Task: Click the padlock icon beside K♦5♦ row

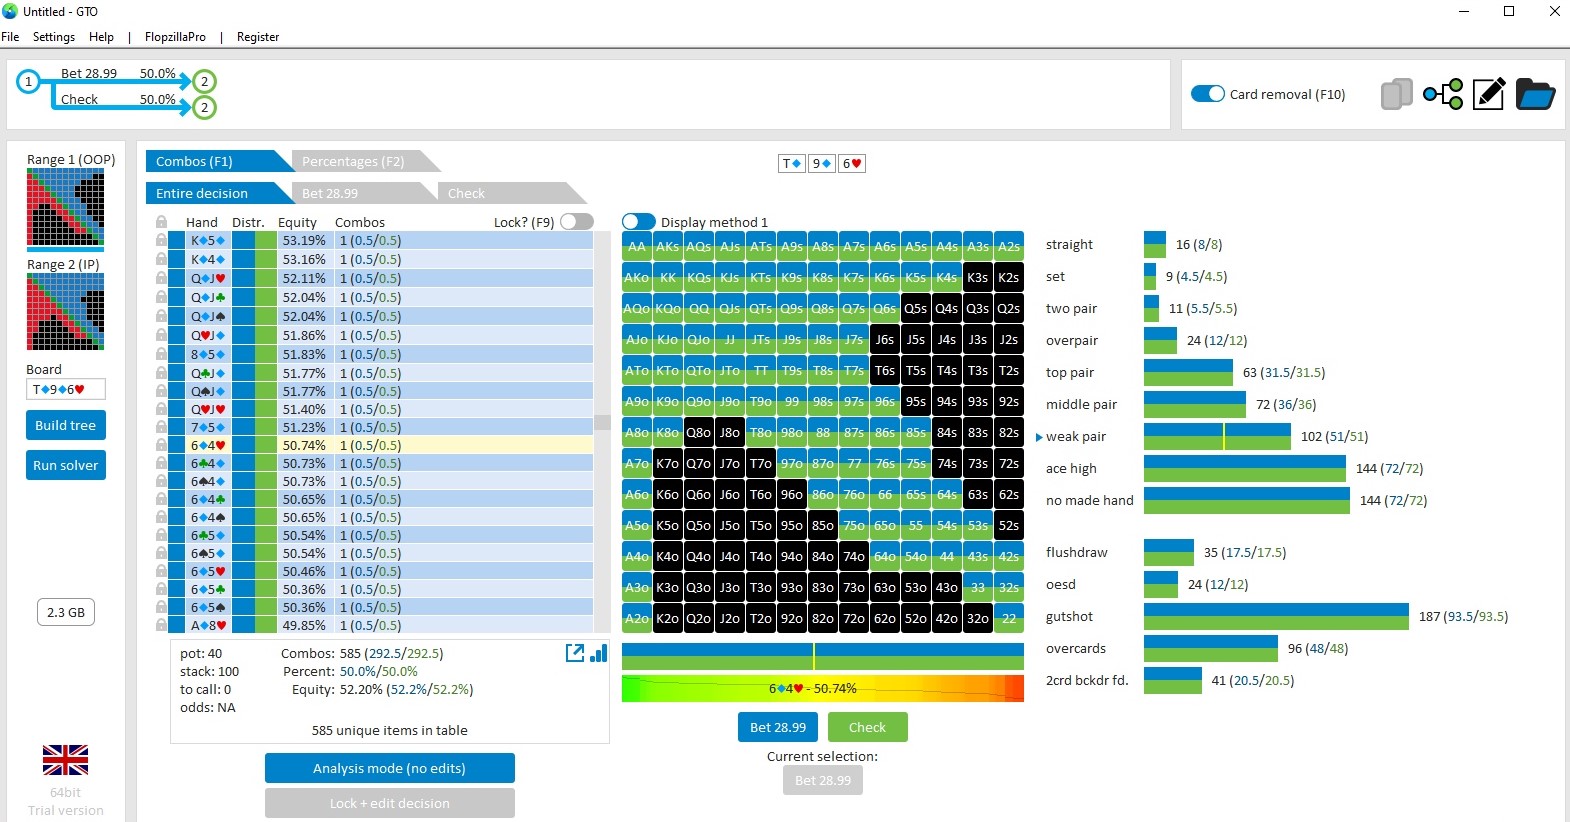Action: (161, 241)
